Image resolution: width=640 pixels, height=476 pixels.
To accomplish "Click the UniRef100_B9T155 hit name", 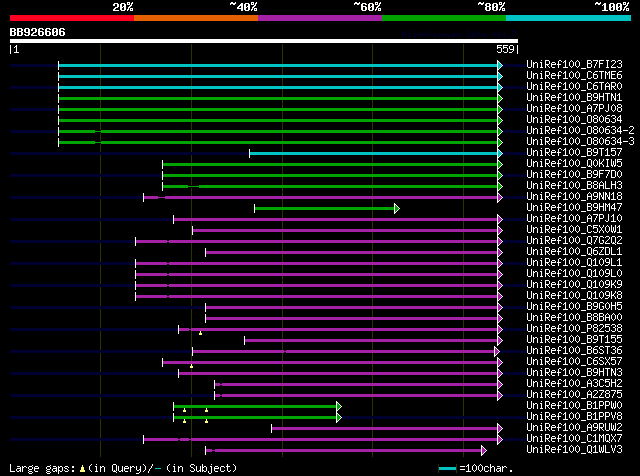I will pos(574,340).
